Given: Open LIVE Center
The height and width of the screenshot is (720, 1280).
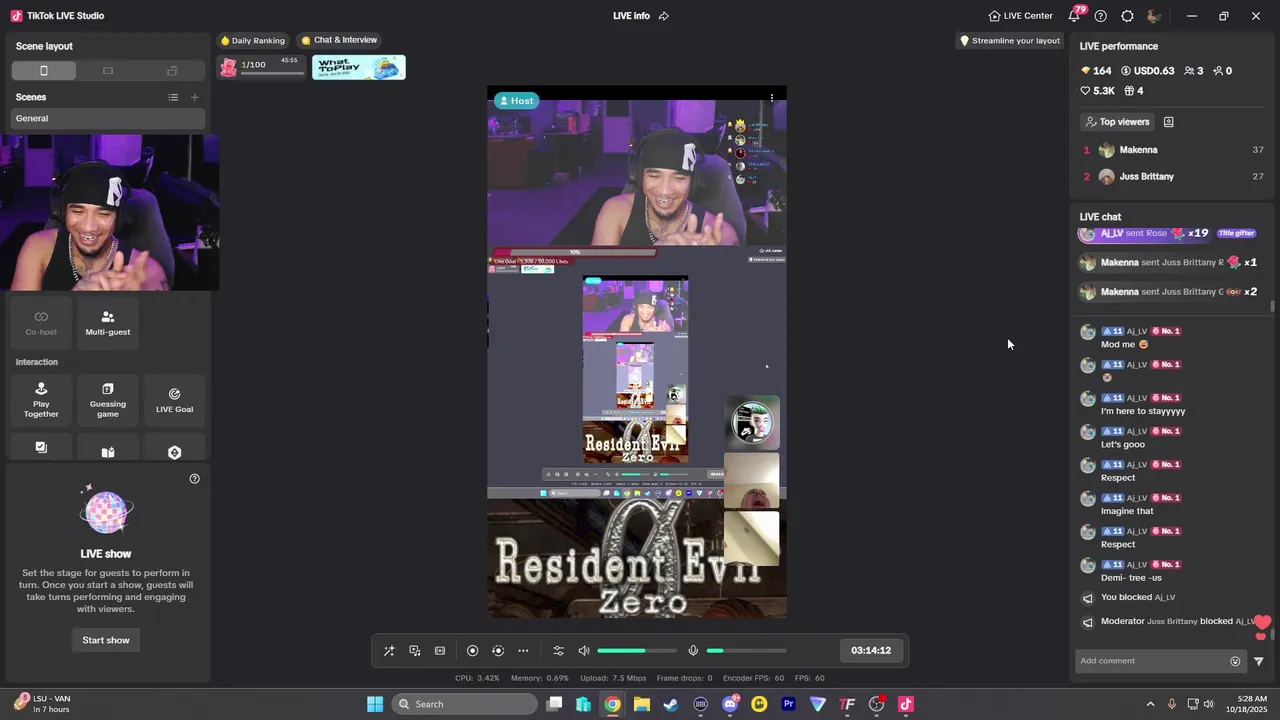Looking at the screenshot, I should [x=1021, y=16].
